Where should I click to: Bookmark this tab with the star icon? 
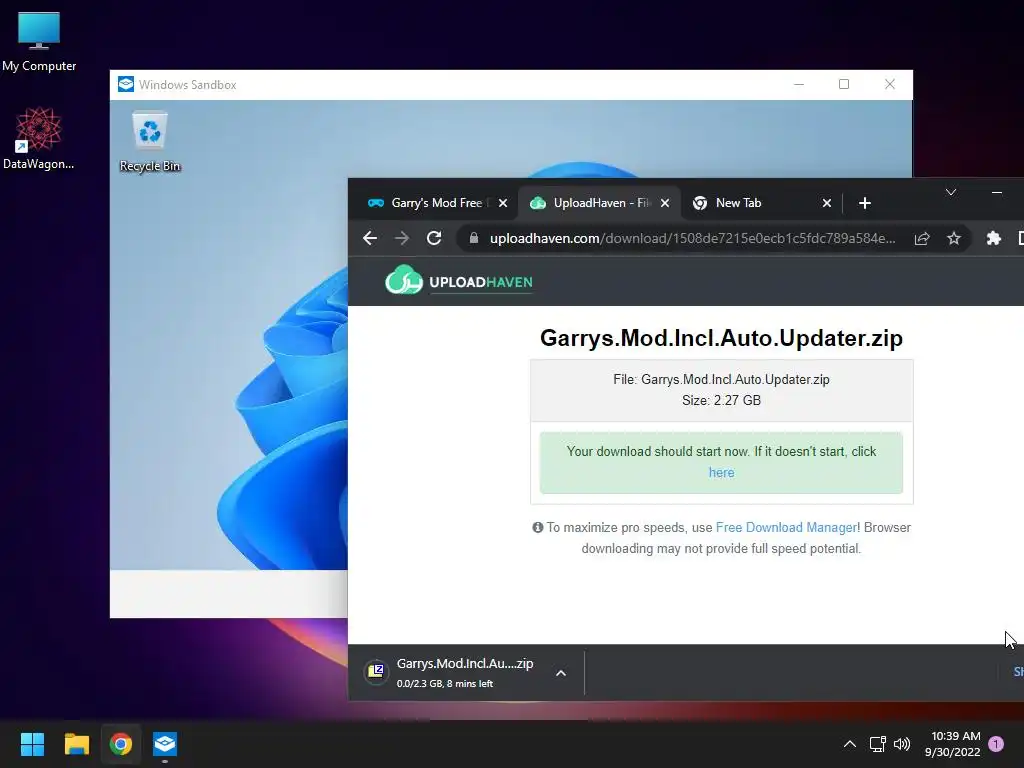click(x=954, y=238)
